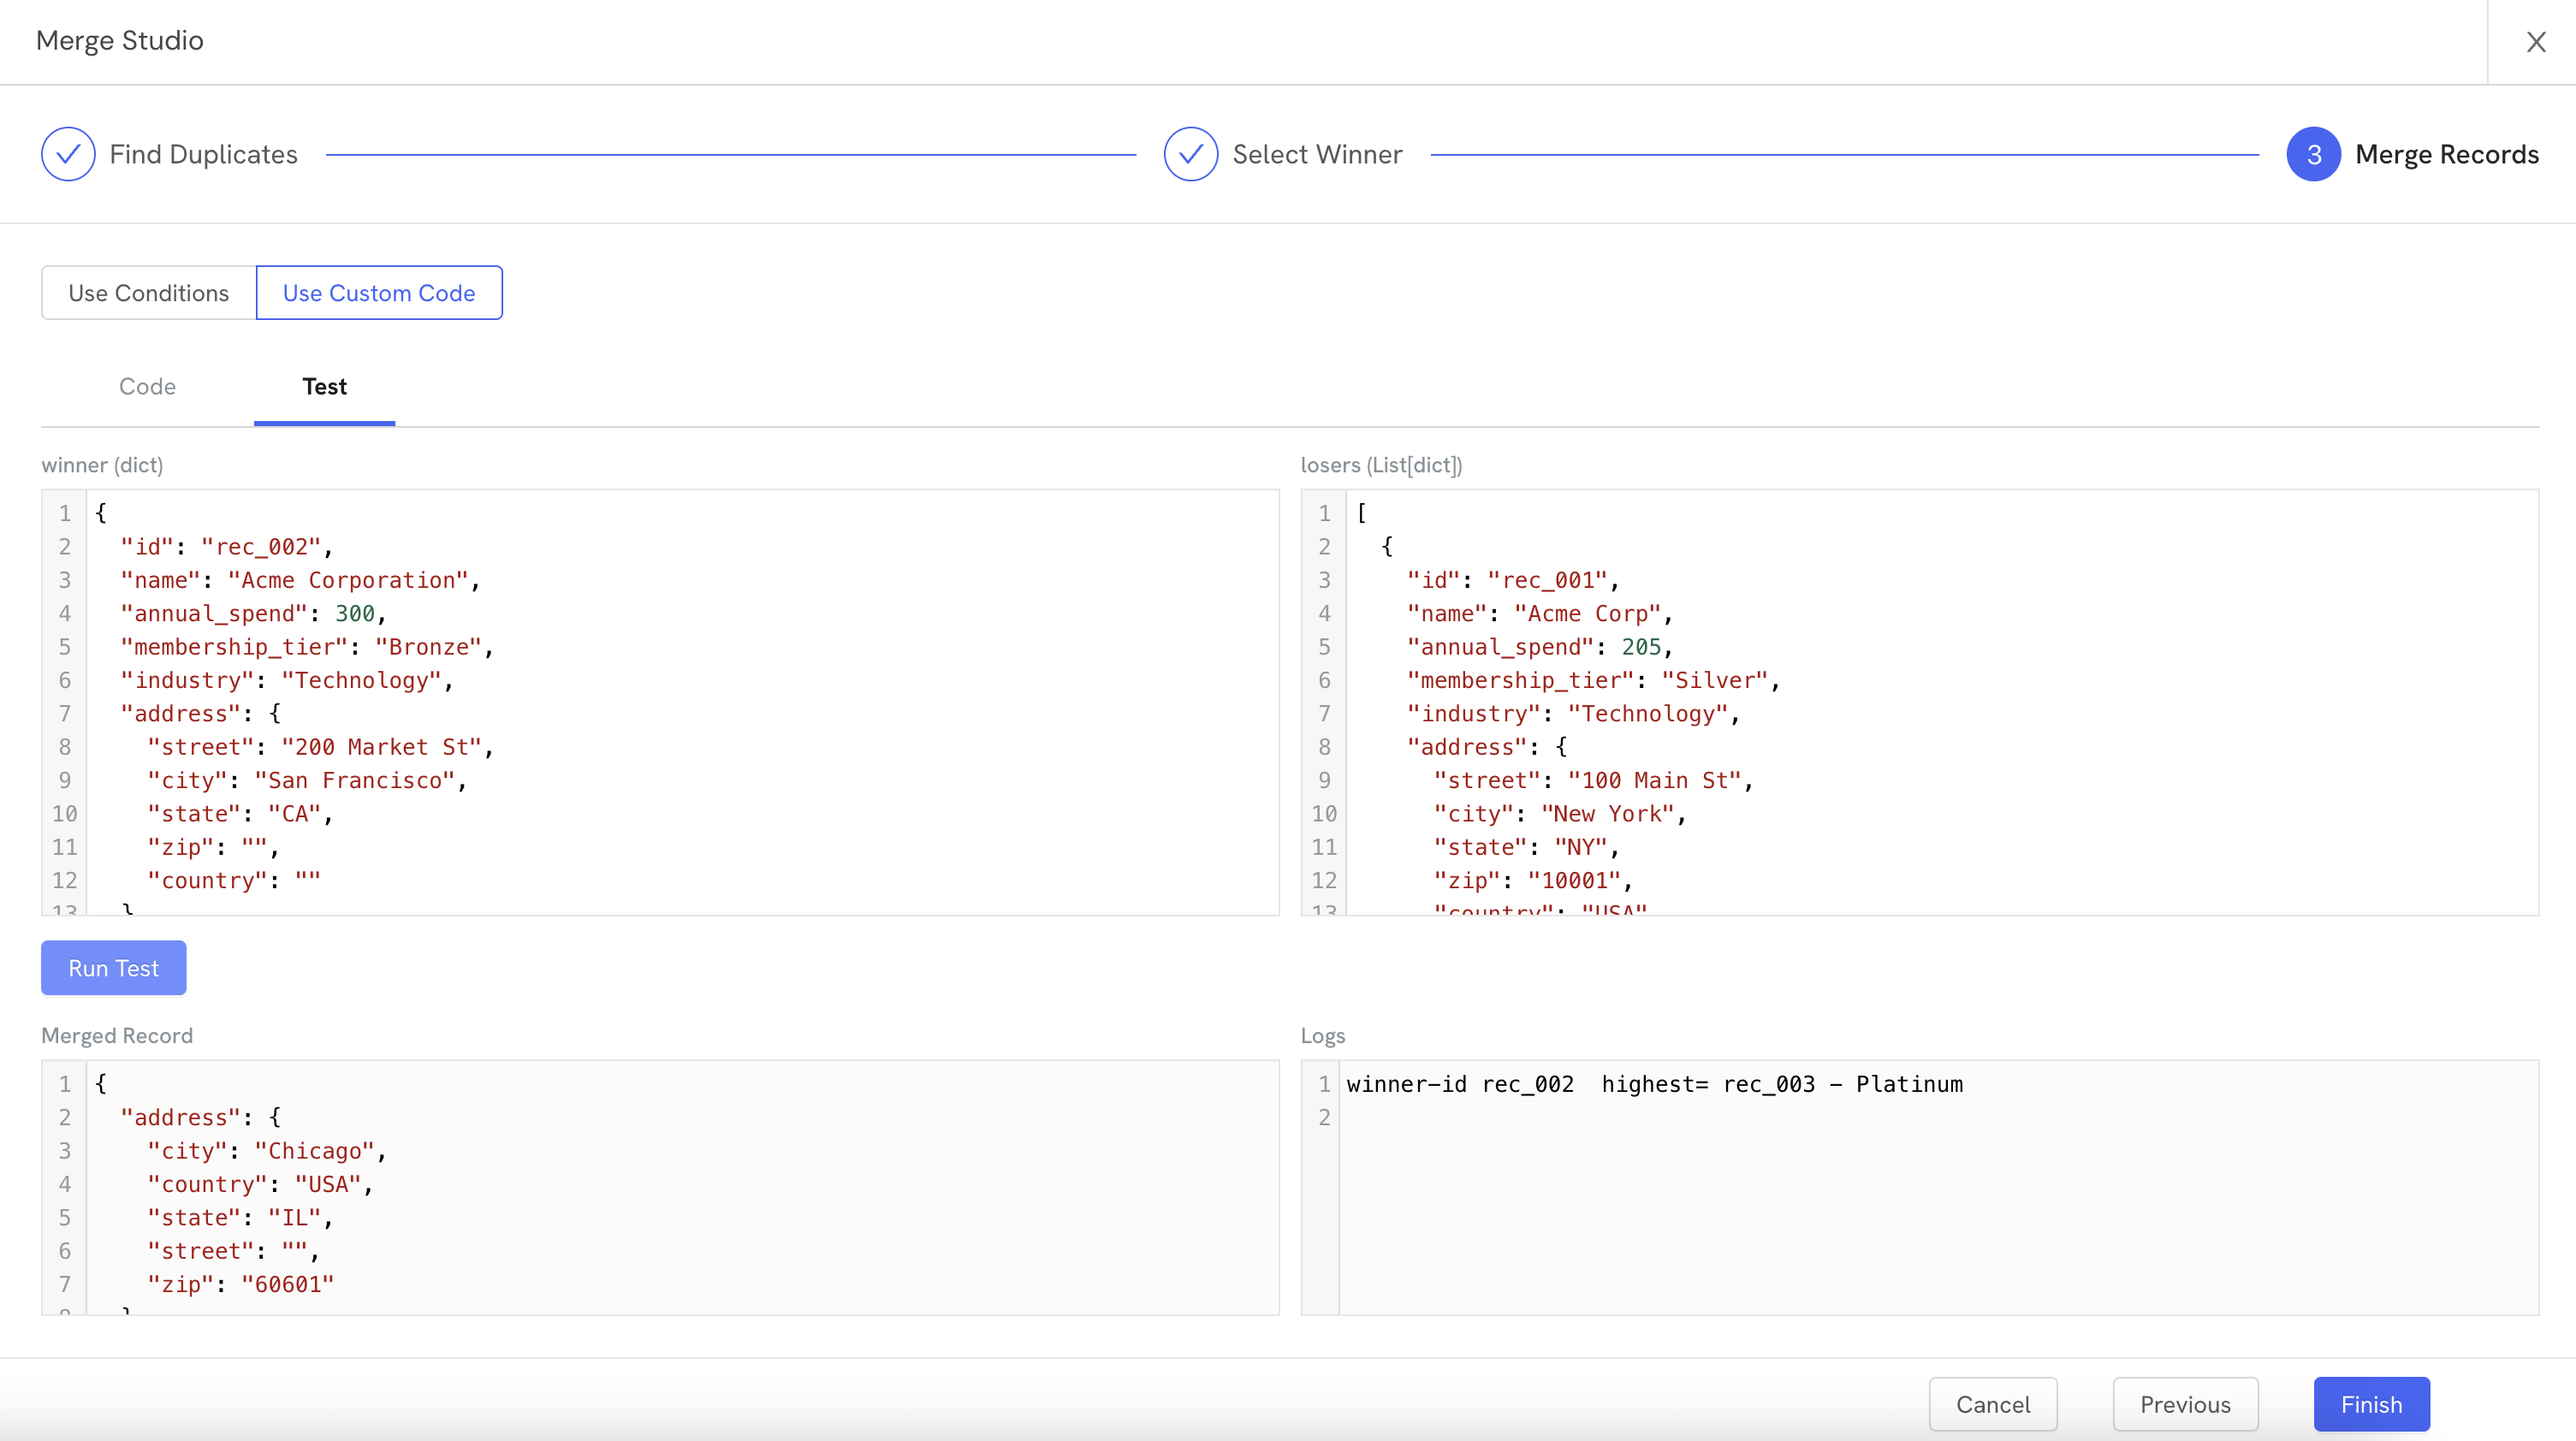Screen dimensions: 2576x1441
Task: Click the log line with highest= rec_003 Platinum
Action: pyautogui.click(x=1654, y=1084)
